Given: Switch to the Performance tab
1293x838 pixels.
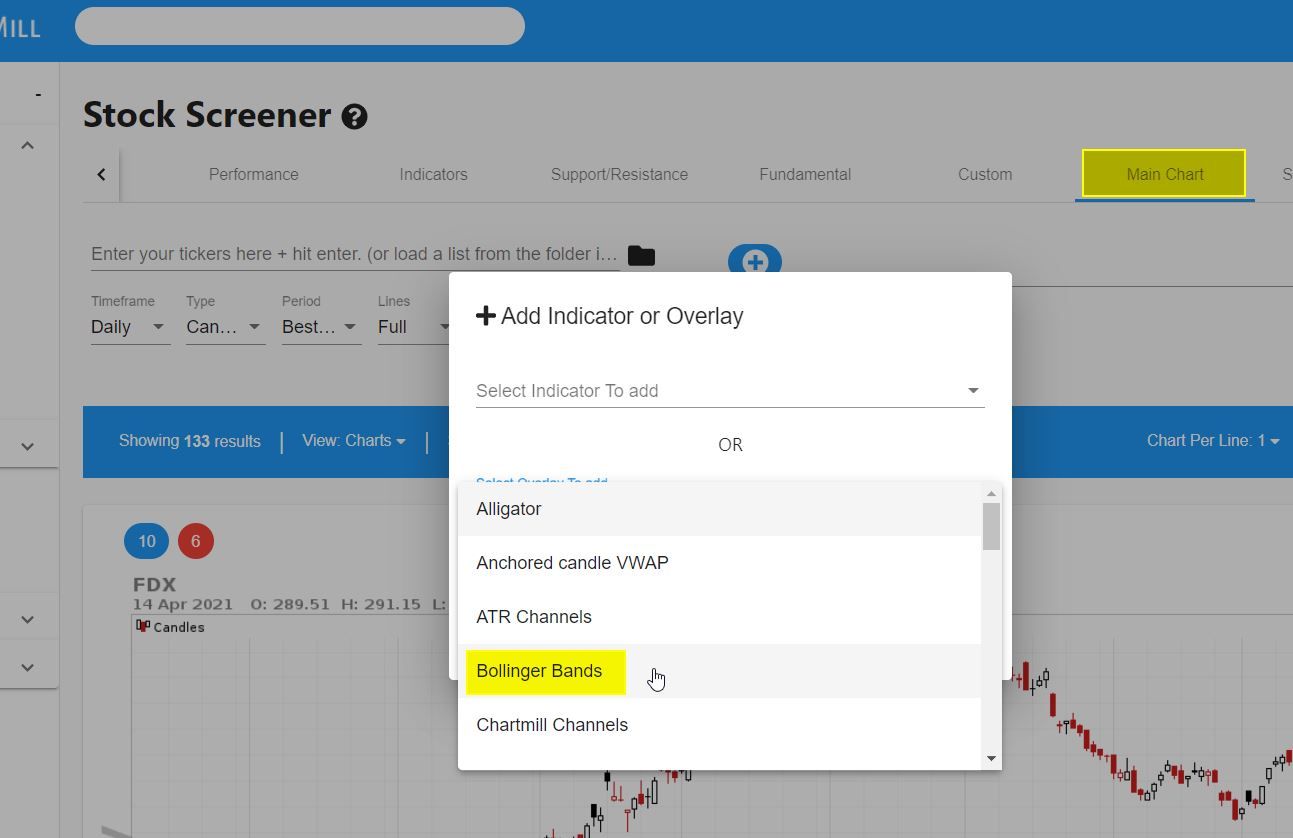Looking at the screenshot, I should coord(253,174).
